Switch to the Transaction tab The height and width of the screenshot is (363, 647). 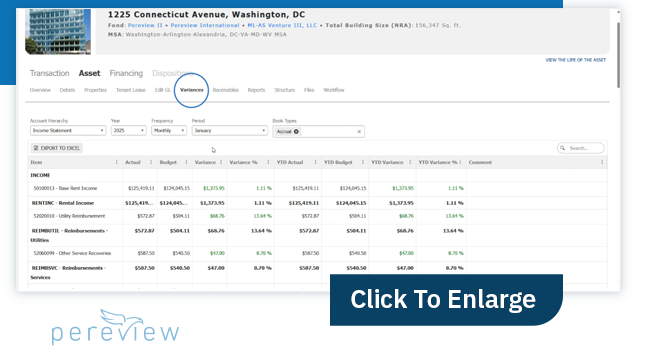50,73
